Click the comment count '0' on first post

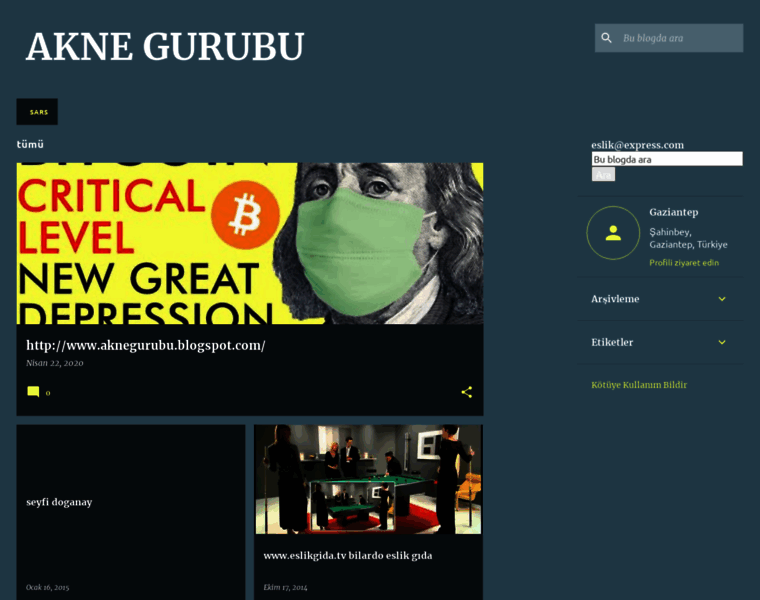pyautogui.click(x=48, y=393)
